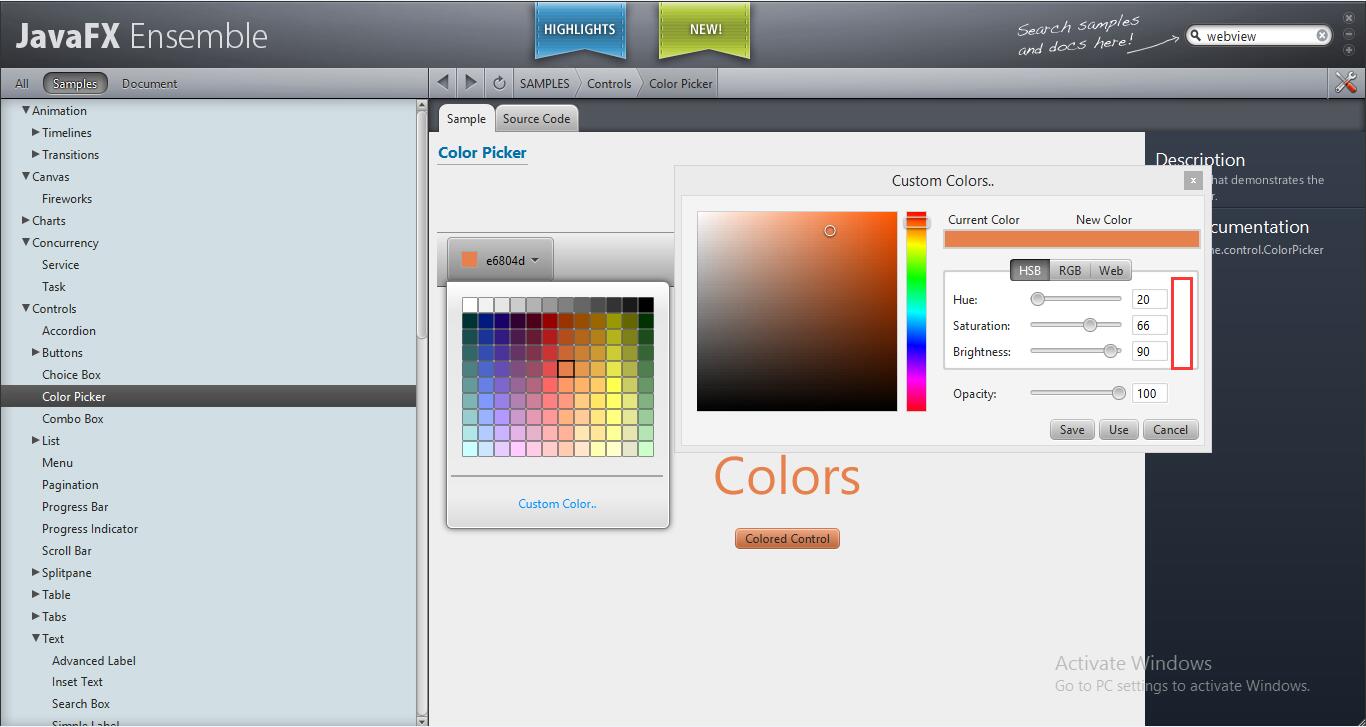Open the e6804d color picker dropdown

[500, 260]
